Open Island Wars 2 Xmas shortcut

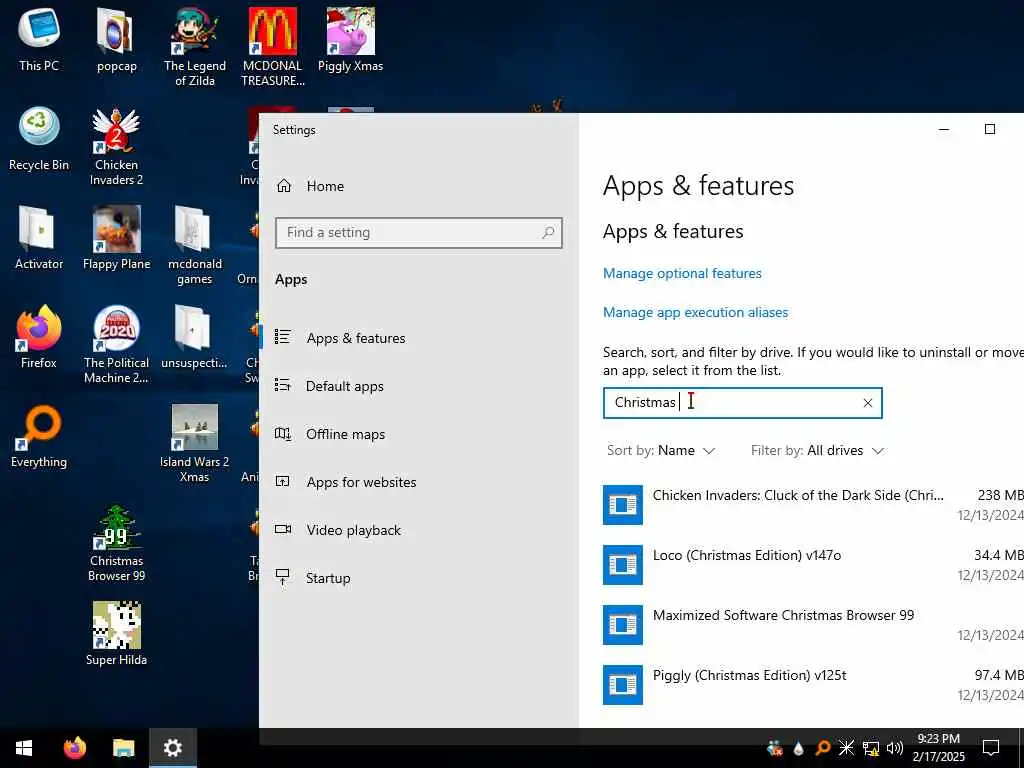195,443
